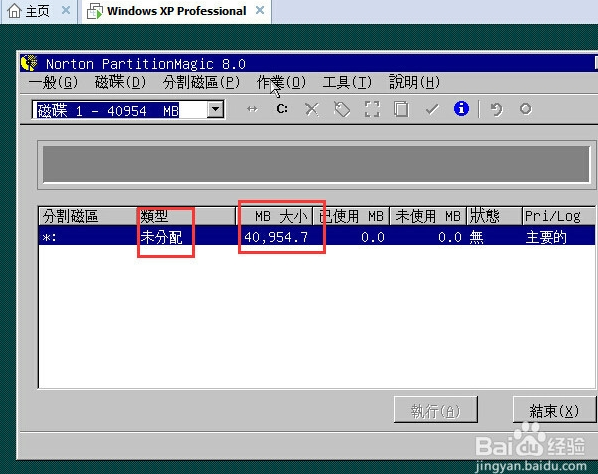
Task: Click the home icon on the 主页 tab
Action: [14, 11]
